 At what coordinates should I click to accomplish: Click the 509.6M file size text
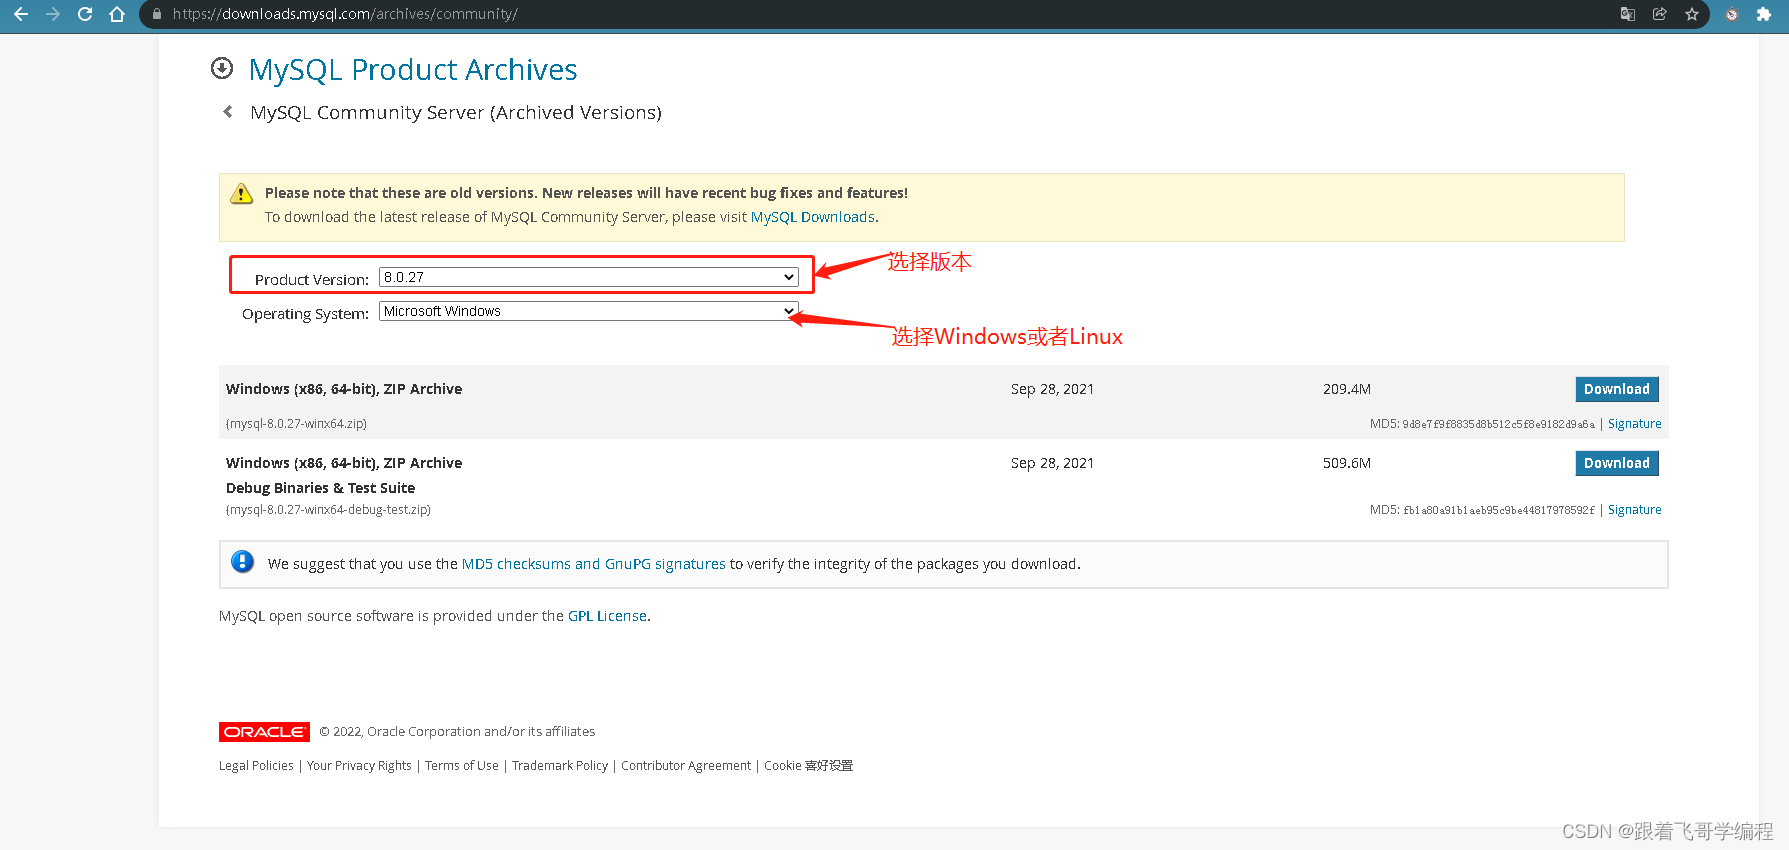[x=1347, y=463]
